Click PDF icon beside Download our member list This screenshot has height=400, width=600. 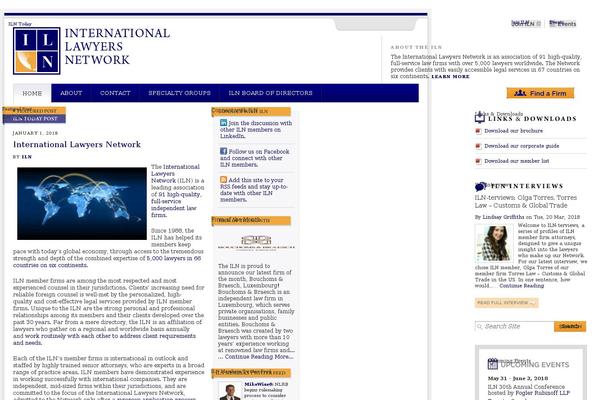[x=478, y=161]
